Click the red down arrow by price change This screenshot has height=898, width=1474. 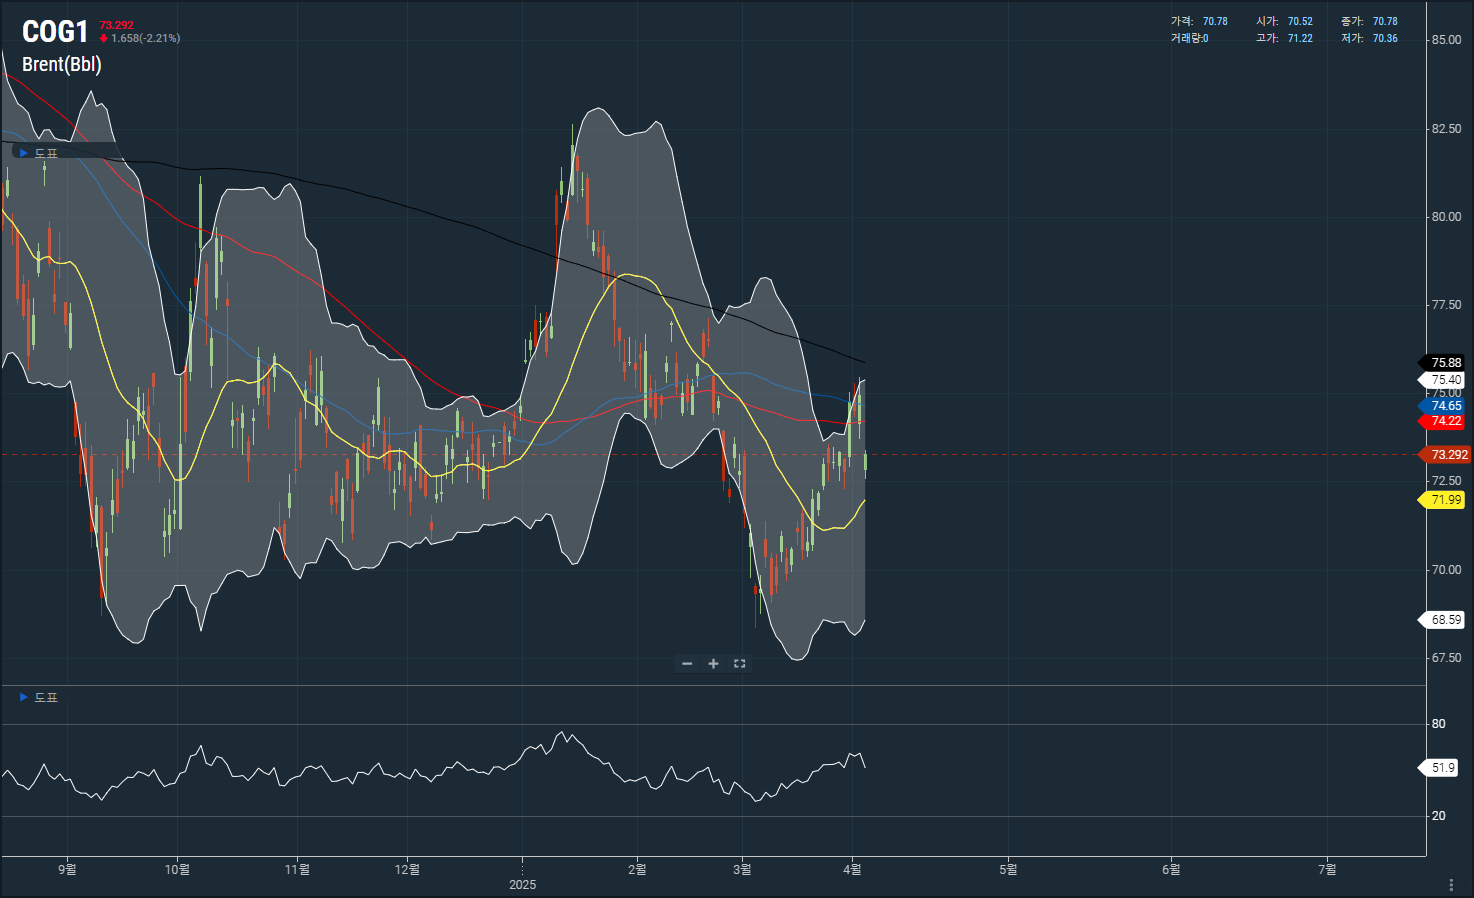[104, 38]
